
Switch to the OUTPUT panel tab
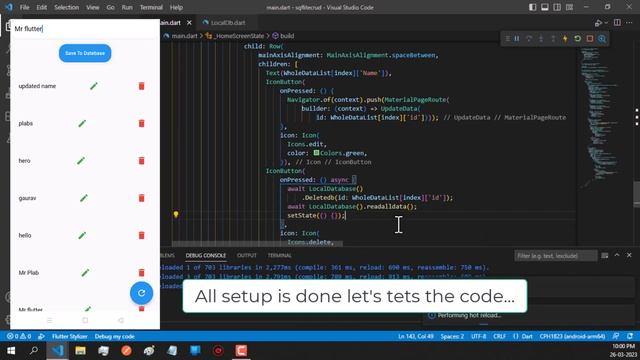point(247,256)
